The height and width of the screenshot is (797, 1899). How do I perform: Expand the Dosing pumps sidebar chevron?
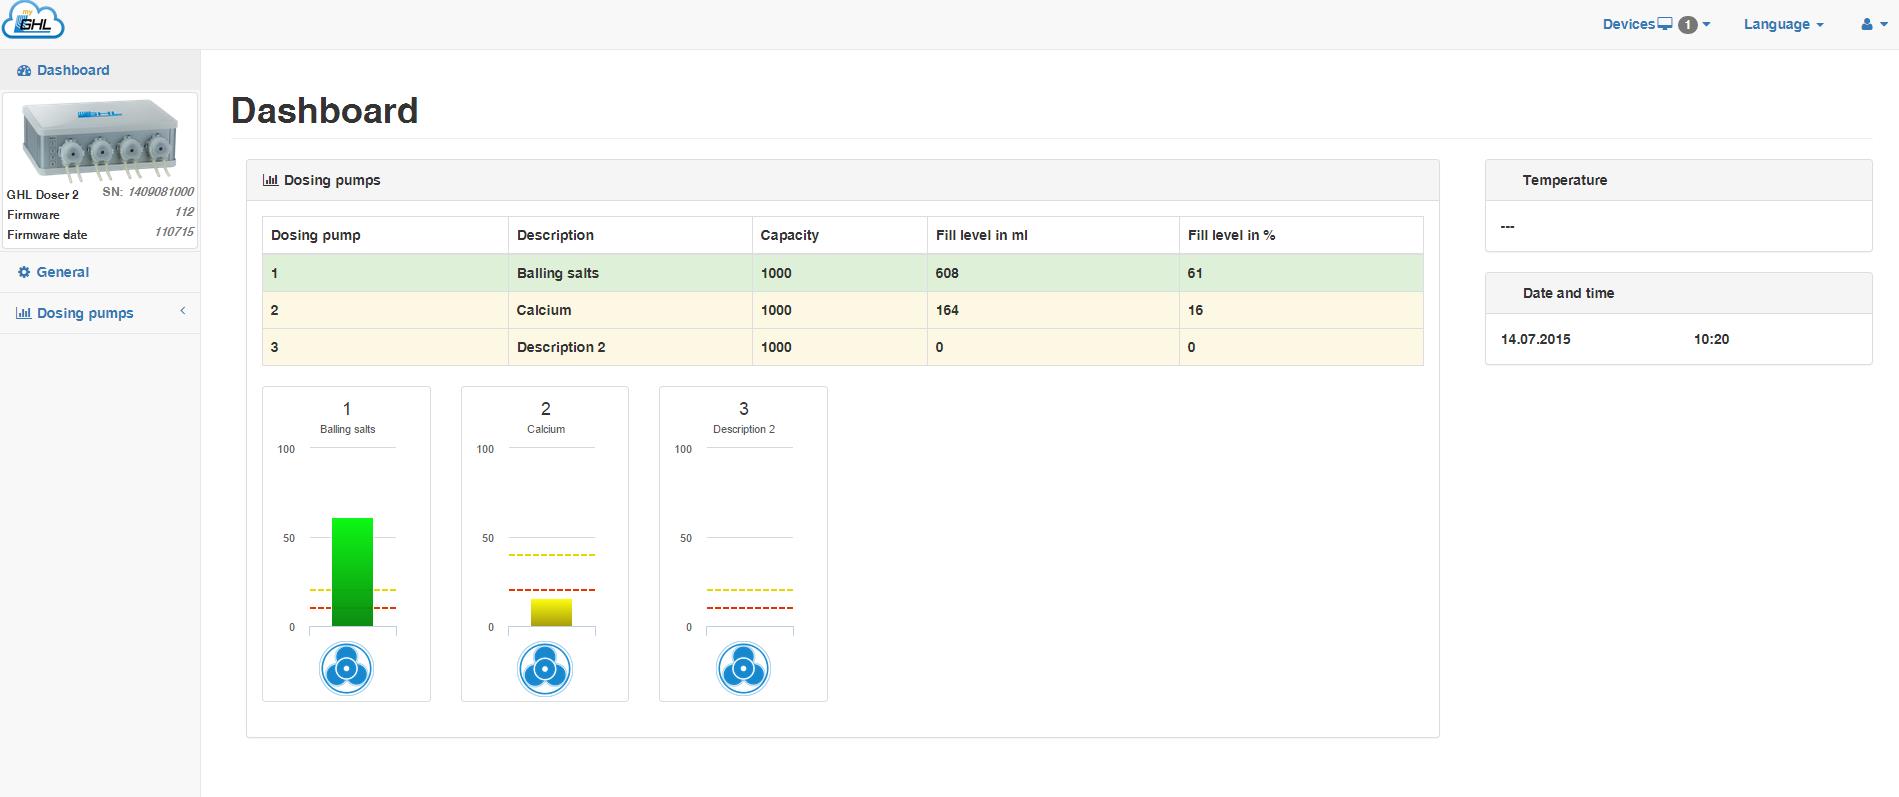(x=183, y=312)
